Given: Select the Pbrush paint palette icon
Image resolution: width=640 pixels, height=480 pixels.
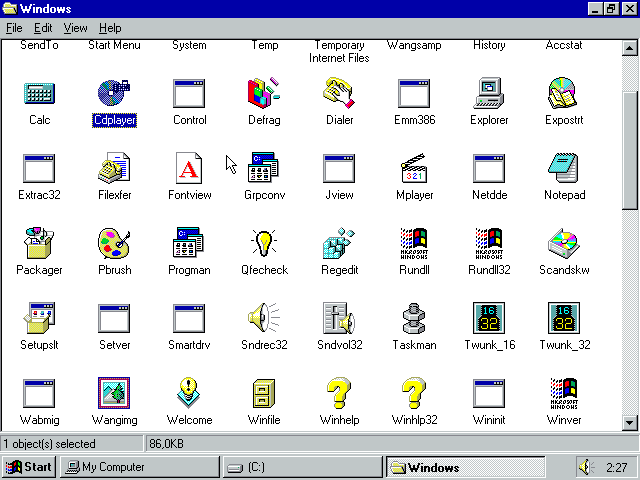Looking at the screenshot, I should [x=114, y=243].
